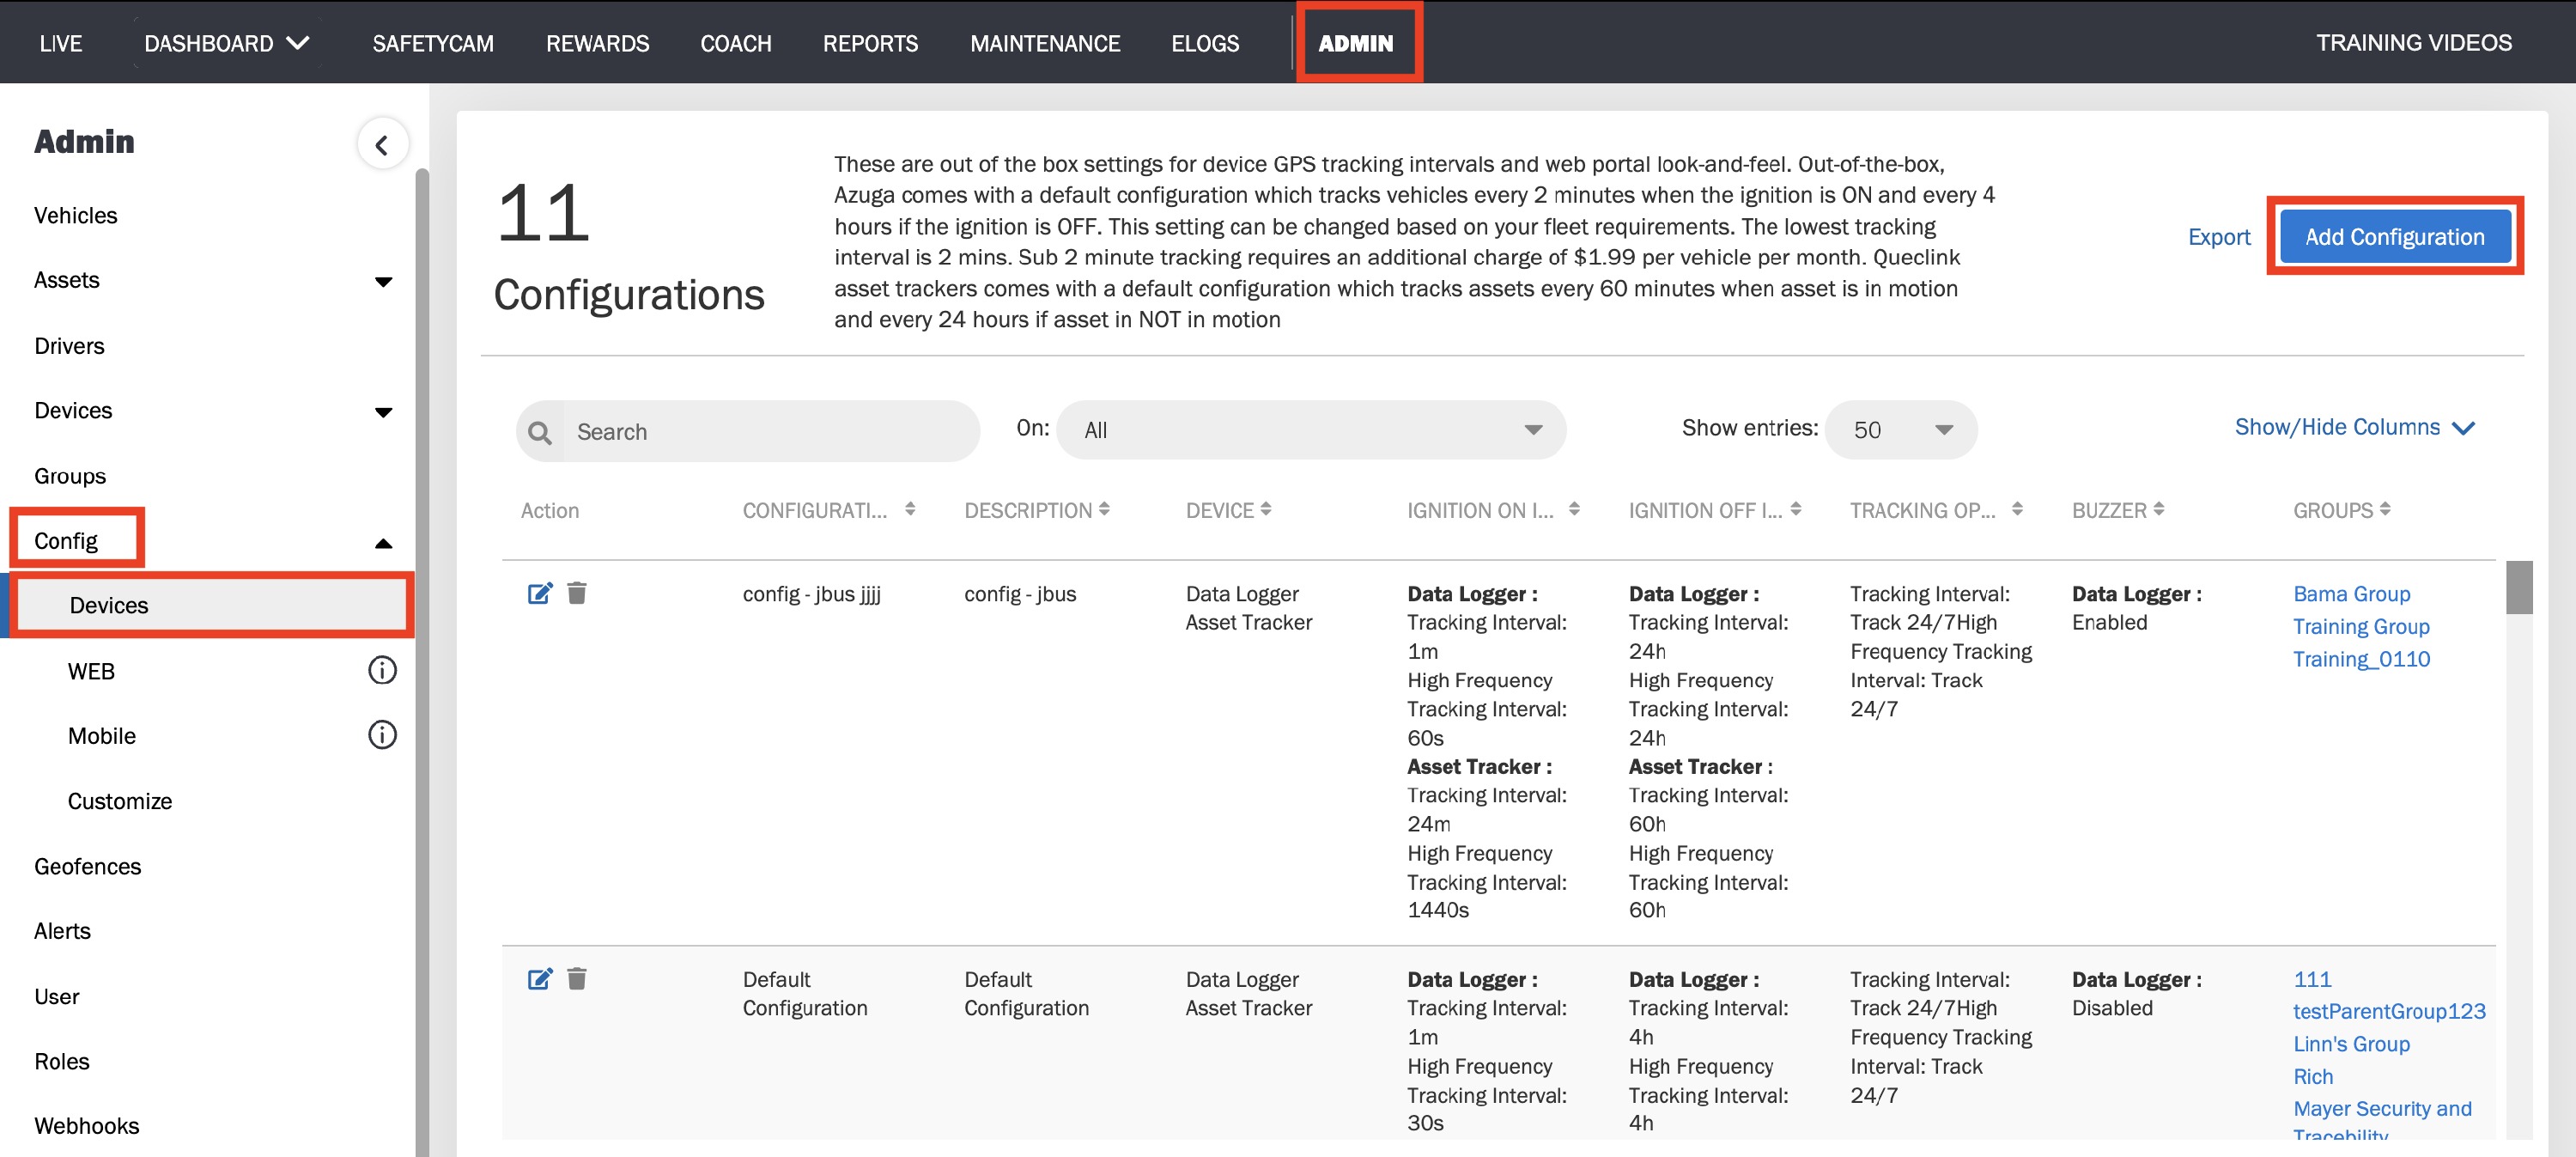Screen dimensions: 2576x1157
Task: Sort by Ignition Off Interval column
Action: (1796, 509)
